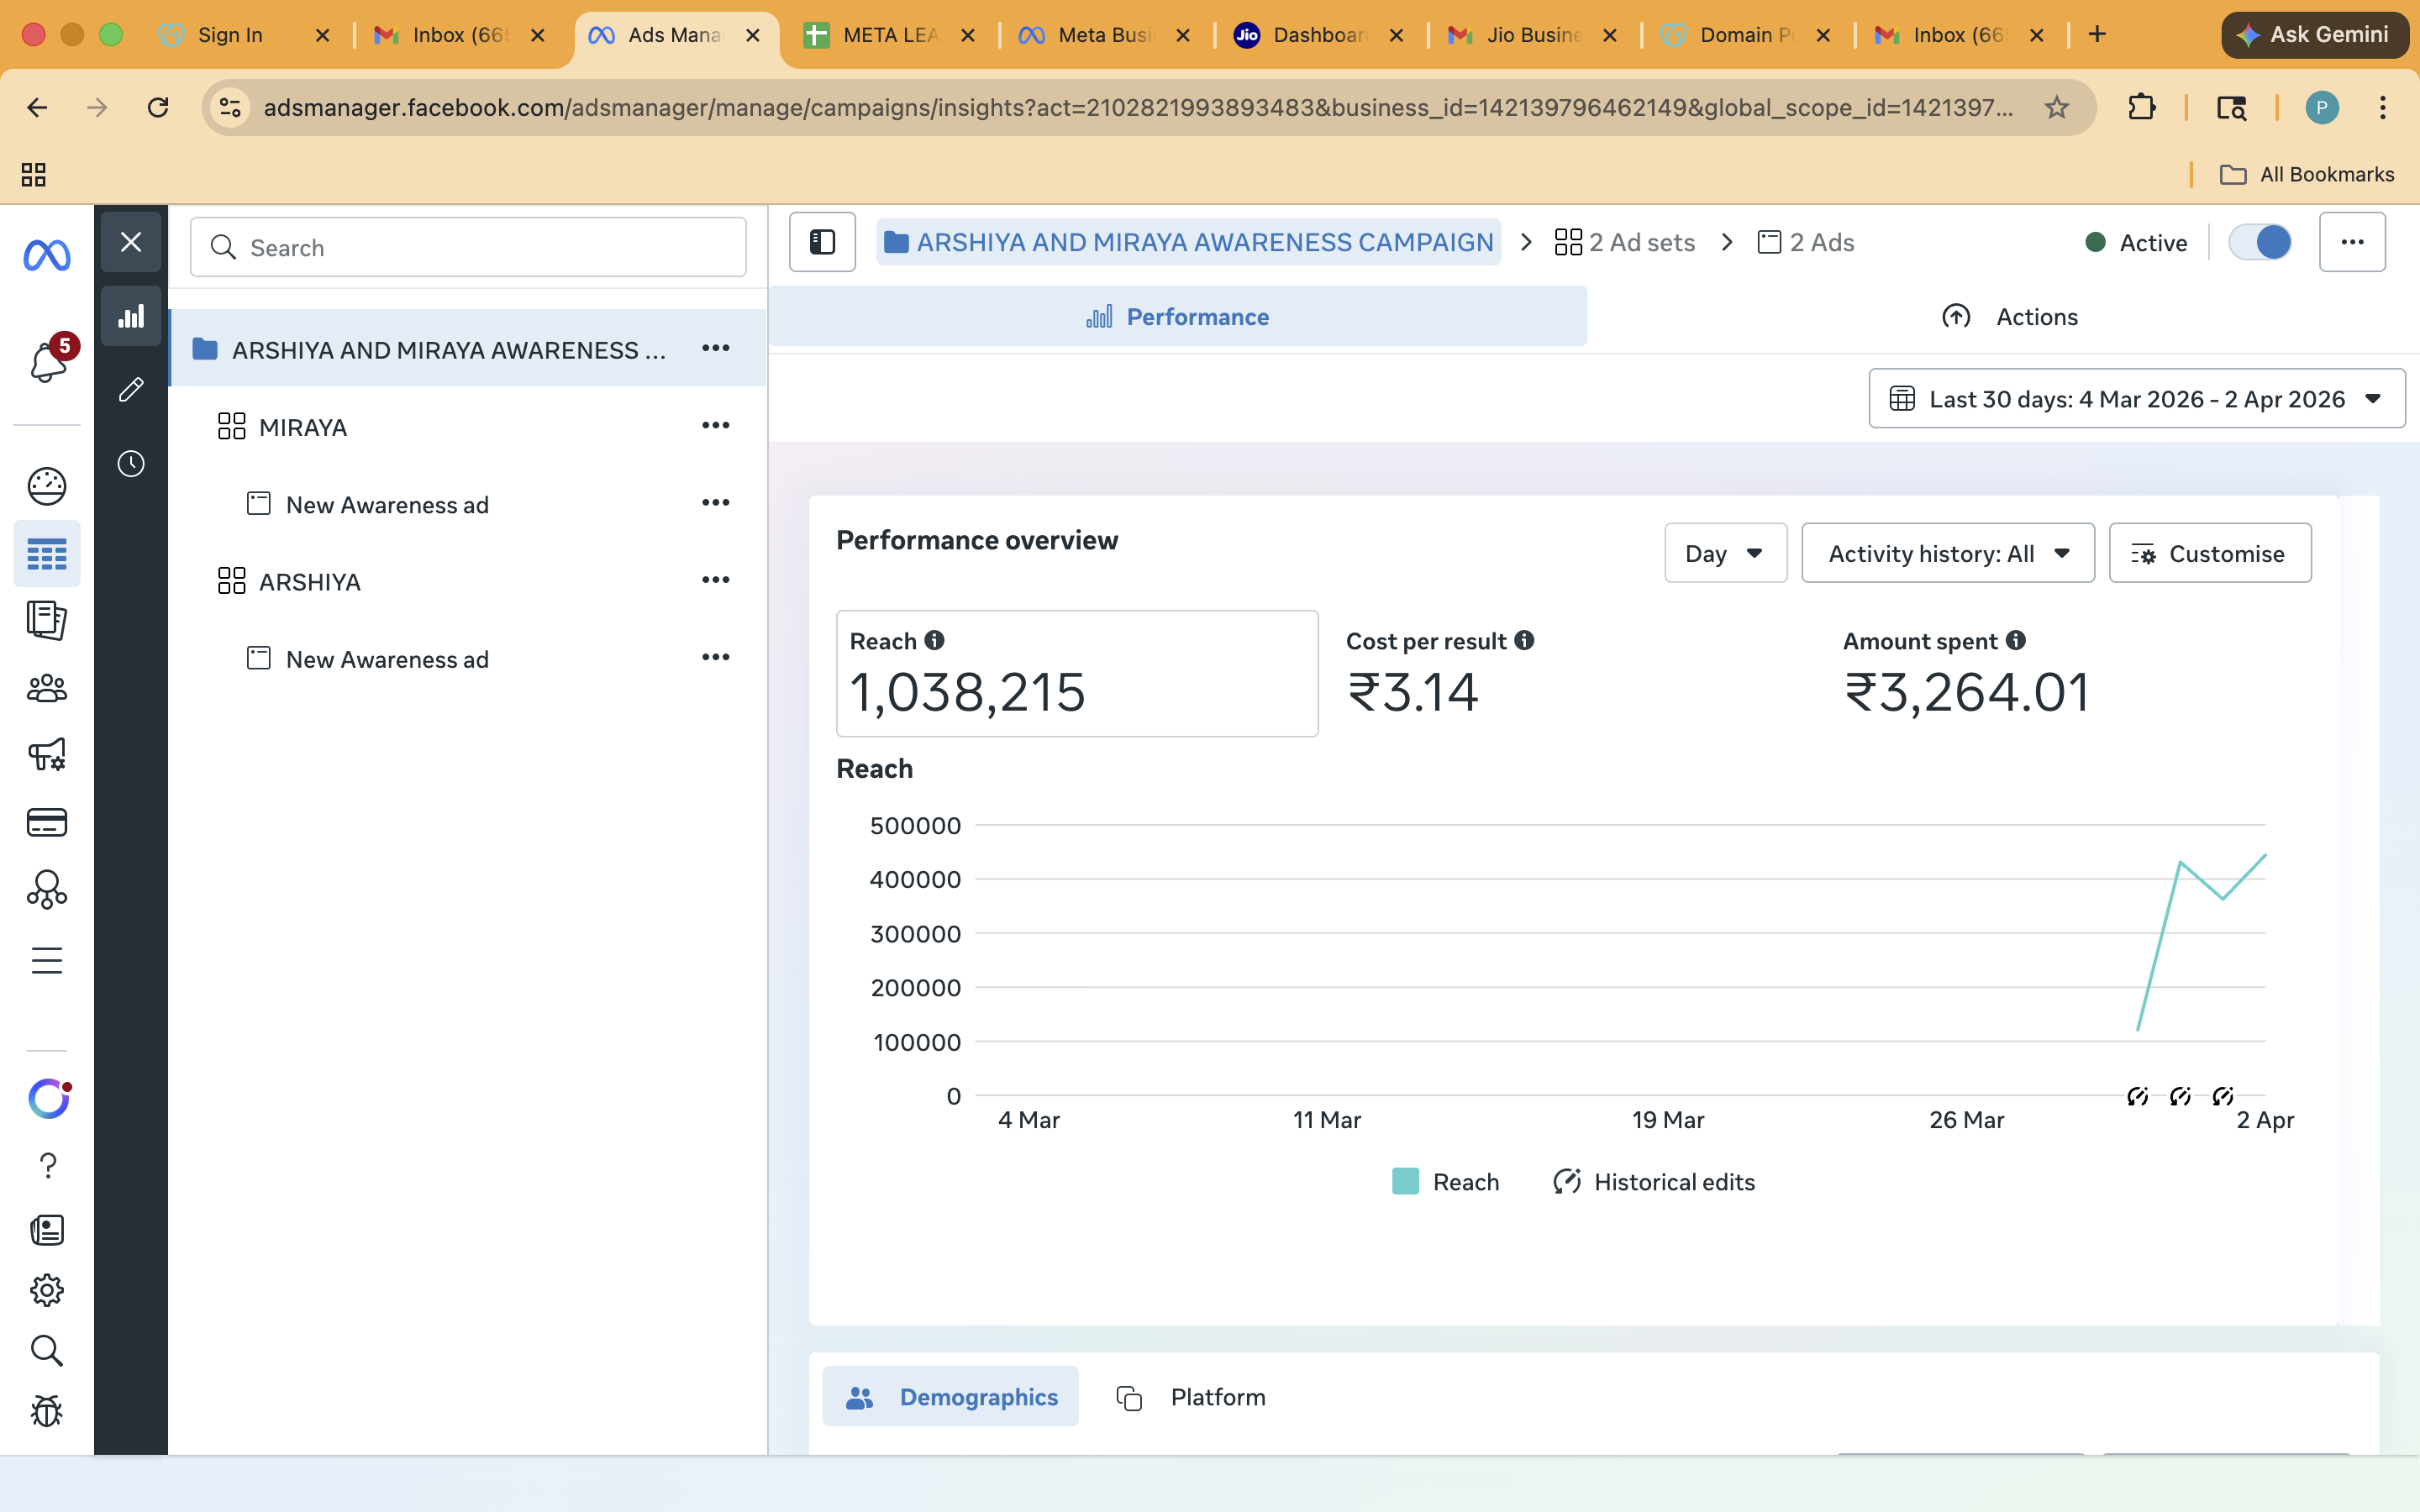This screenshot has width=2420, height=1512.
Task: Open the notifications bell with 5 alerts
Action: pos(46,363)
